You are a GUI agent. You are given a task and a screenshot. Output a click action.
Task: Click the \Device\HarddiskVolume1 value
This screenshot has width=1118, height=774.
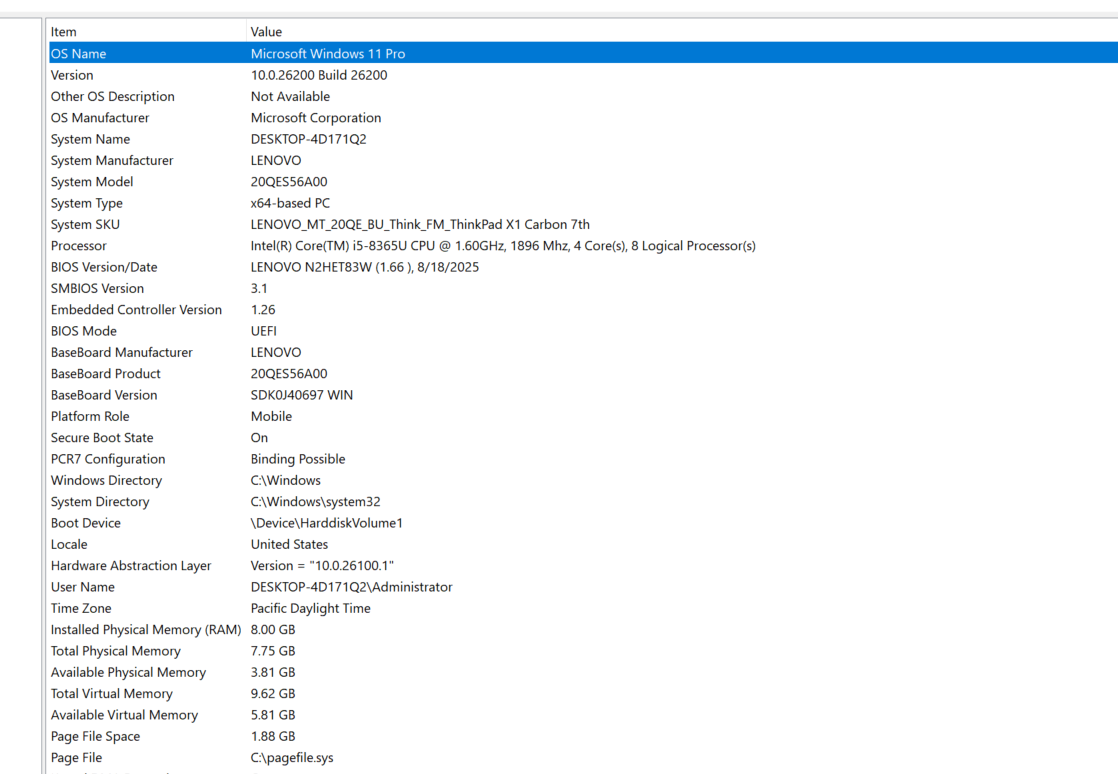tap(327, 524)
